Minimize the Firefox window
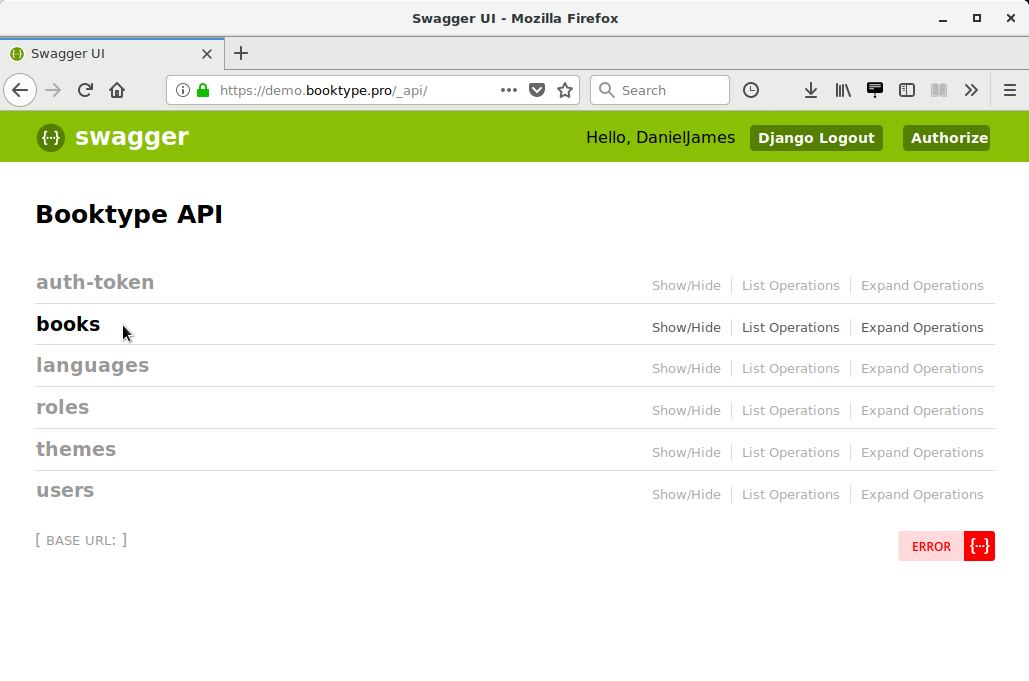 tap(943, 18)
